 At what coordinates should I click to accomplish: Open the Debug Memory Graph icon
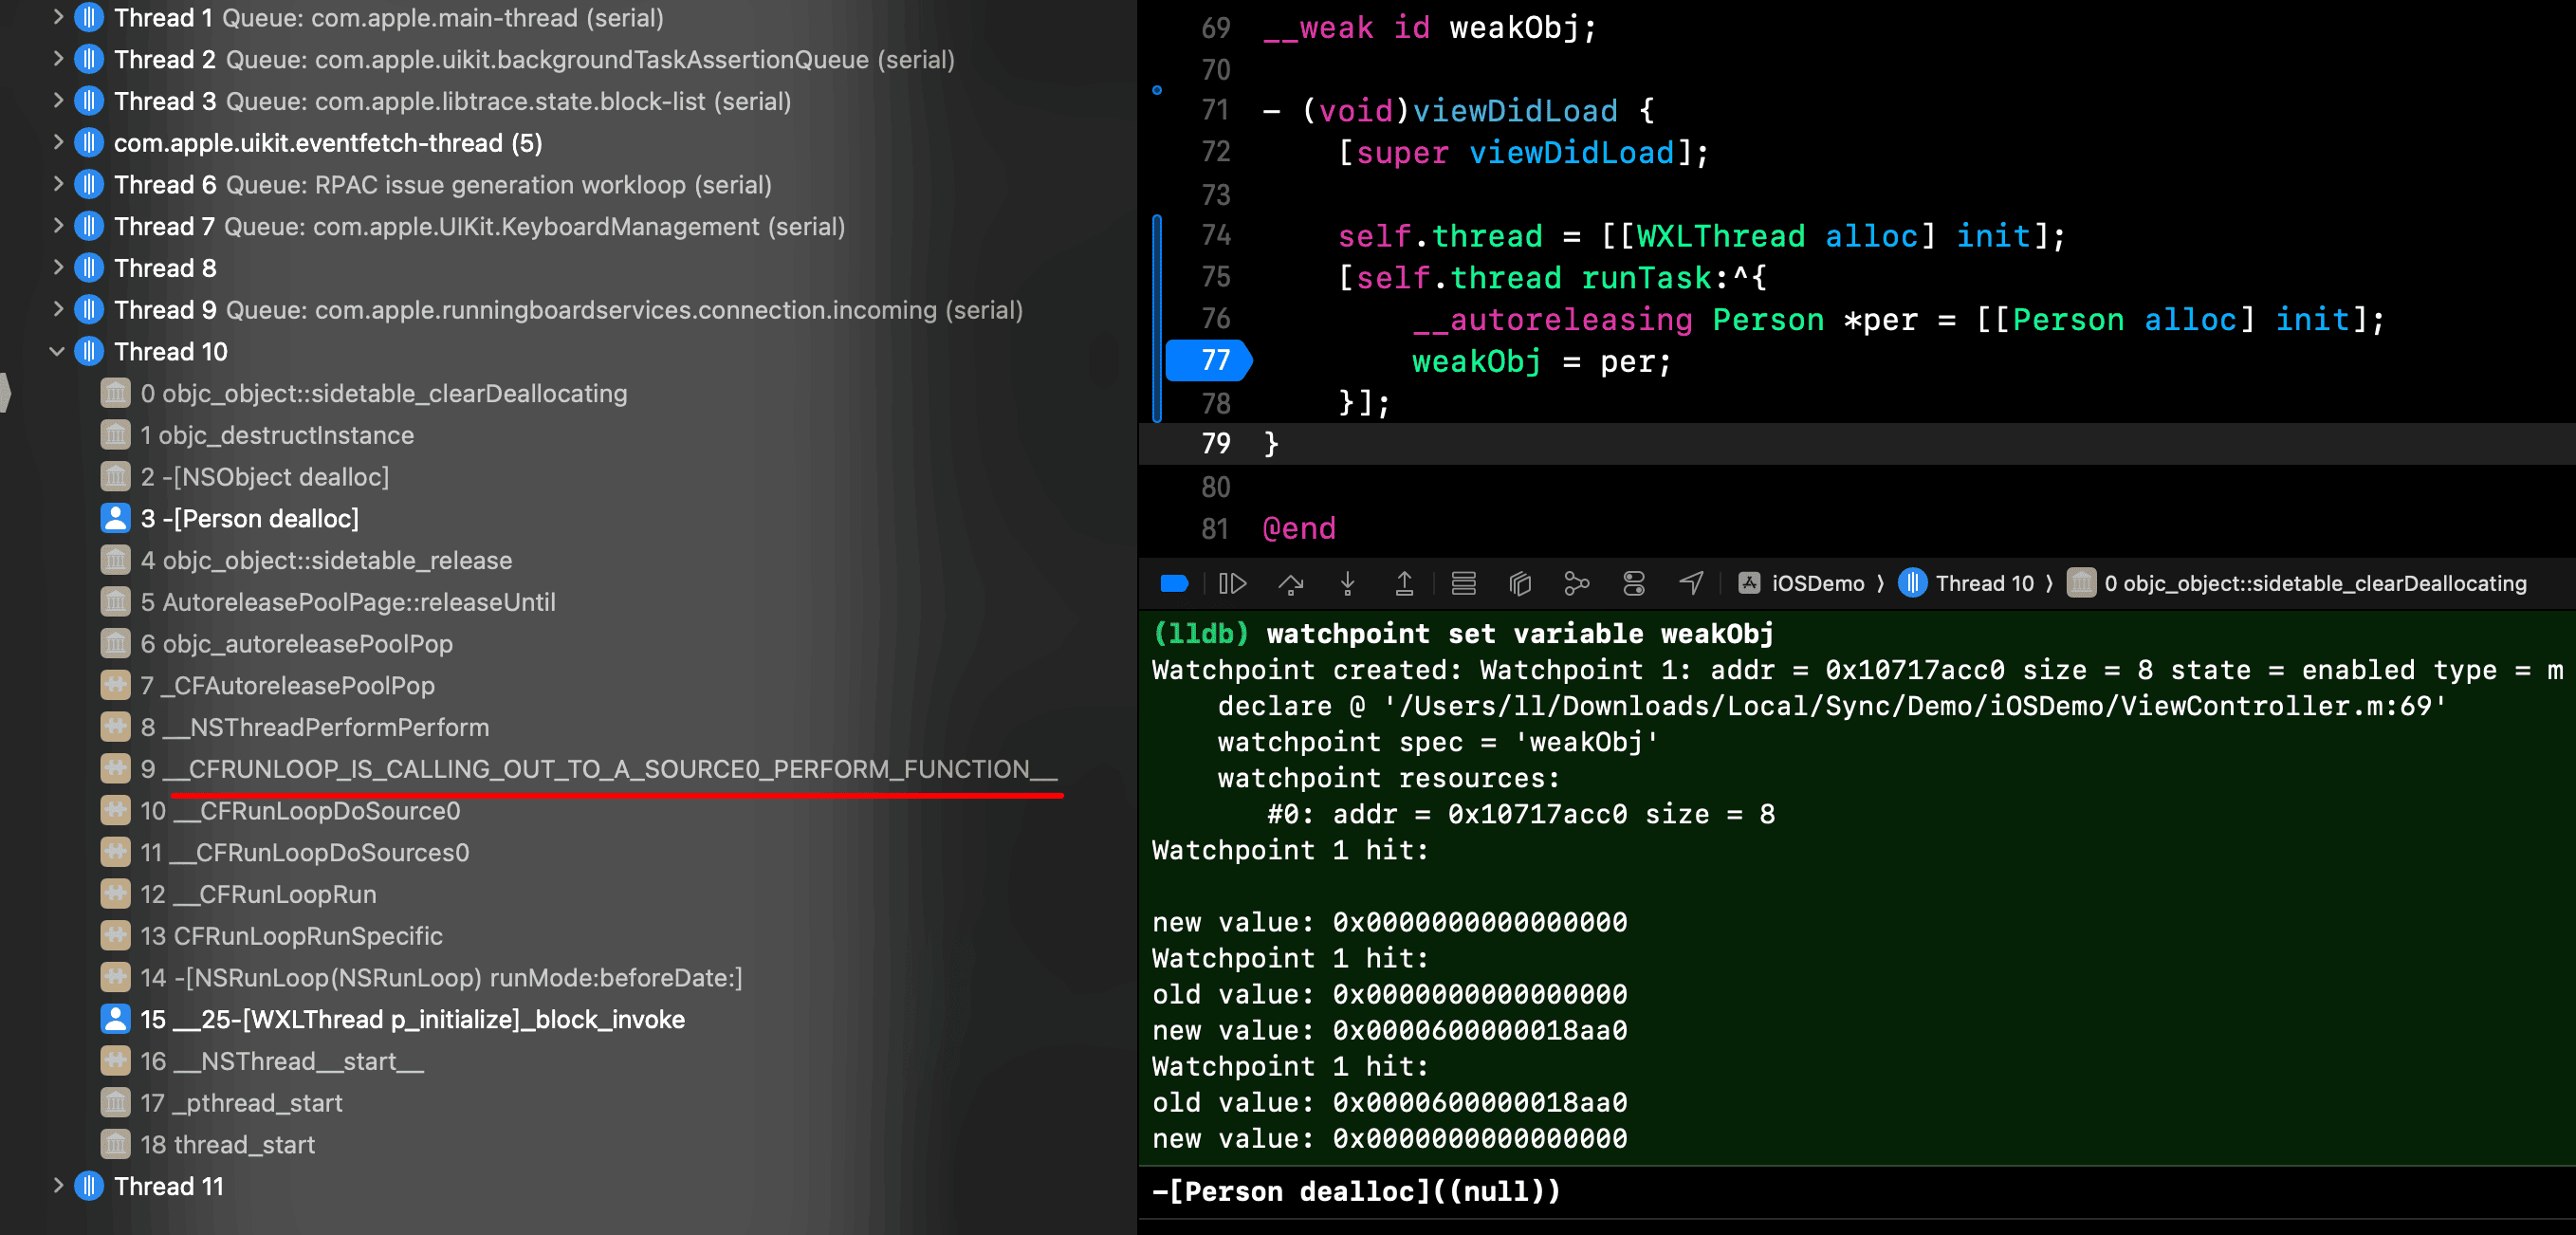pos(1576,583)
